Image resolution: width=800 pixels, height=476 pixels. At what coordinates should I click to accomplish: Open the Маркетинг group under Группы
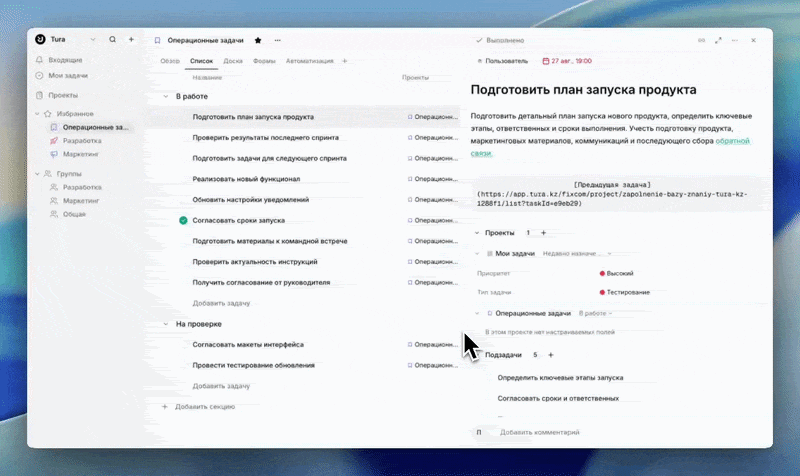coord(81,201)
